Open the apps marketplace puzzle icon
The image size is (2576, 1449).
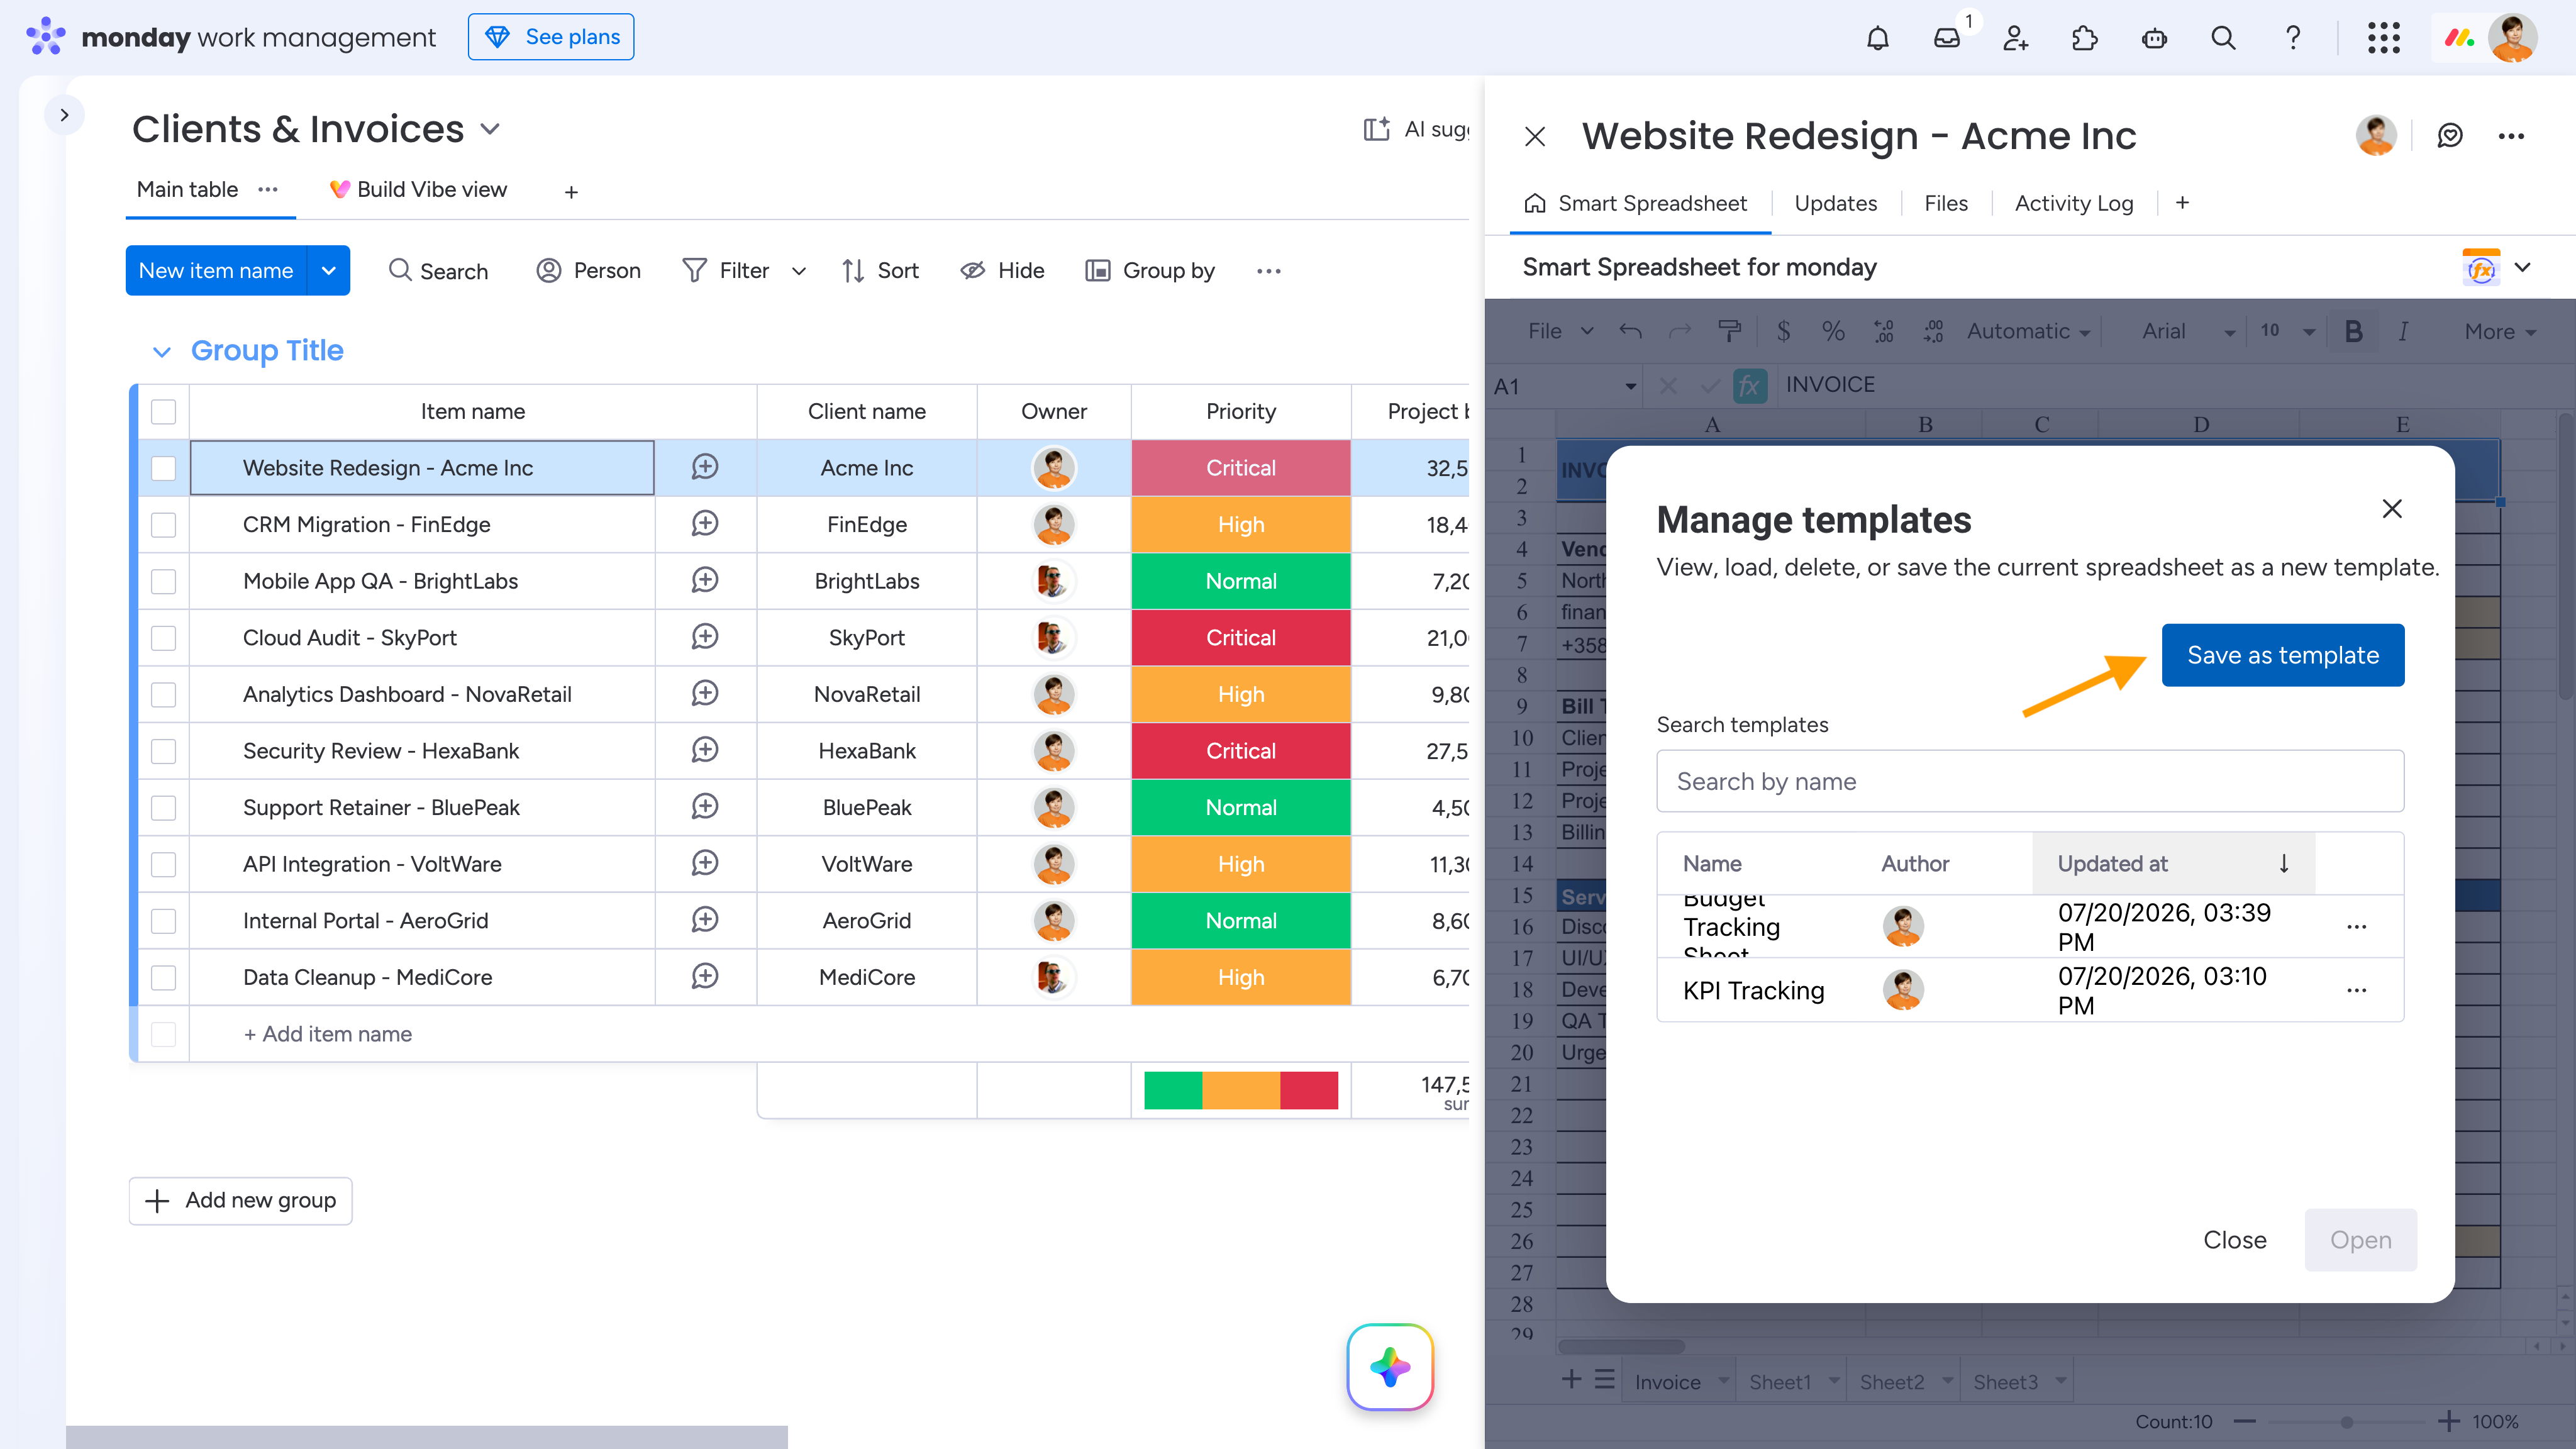[2084, 38]
